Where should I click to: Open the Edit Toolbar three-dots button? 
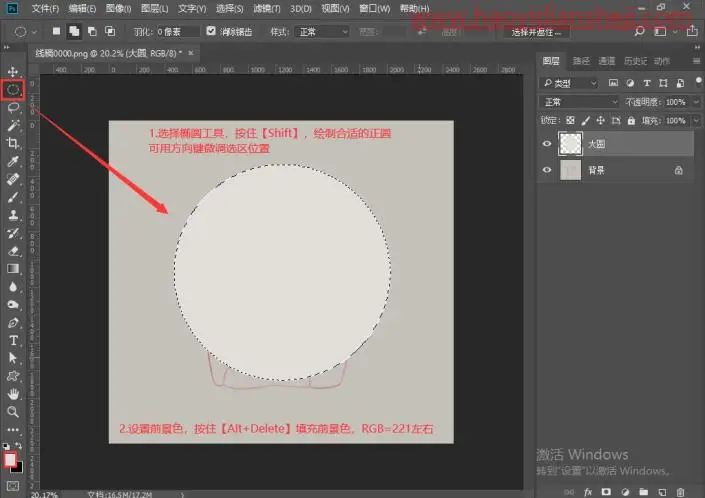coord(13,430)
